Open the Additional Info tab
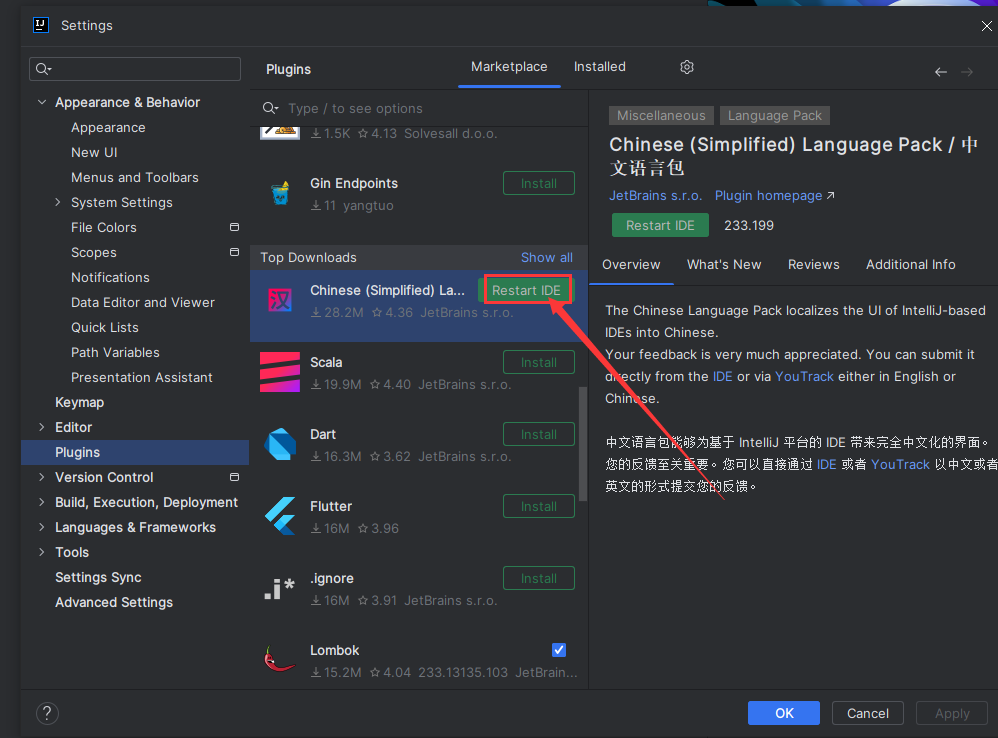Viewport: 998px width, 738px height. [x=910, y=265]
